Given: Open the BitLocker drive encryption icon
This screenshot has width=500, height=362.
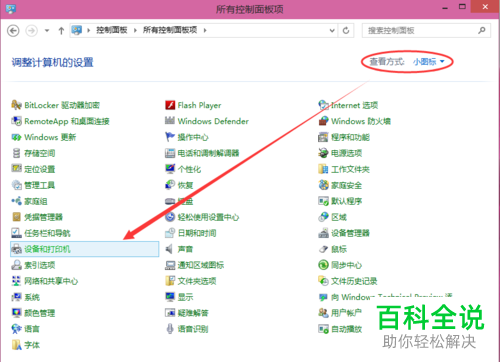Looking at the screenshot, I should [16, 105].
